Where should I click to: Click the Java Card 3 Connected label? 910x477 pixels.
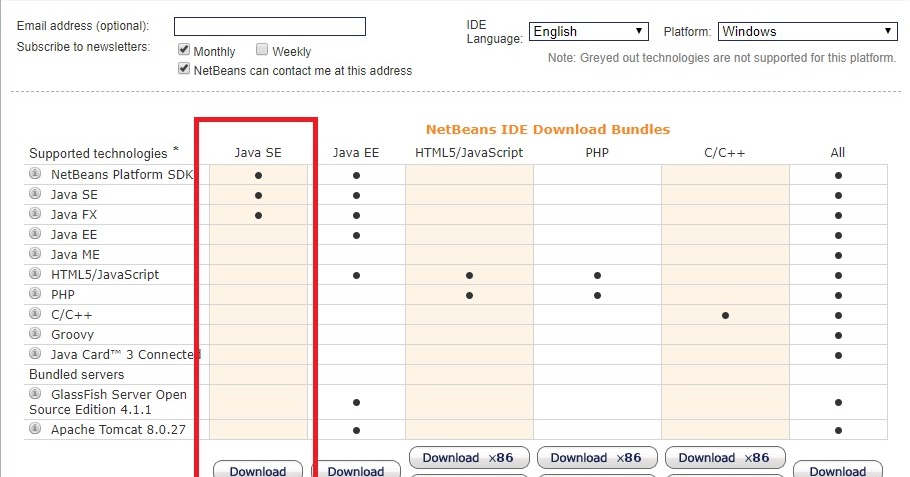126,355
